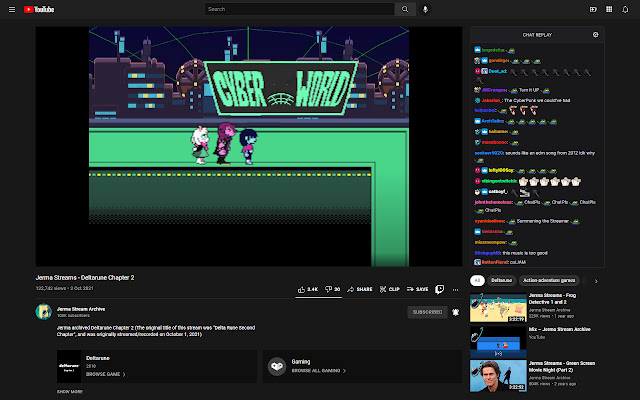
Task: Click the Twitch chat extension icon
Action: [x=440, y=289]
